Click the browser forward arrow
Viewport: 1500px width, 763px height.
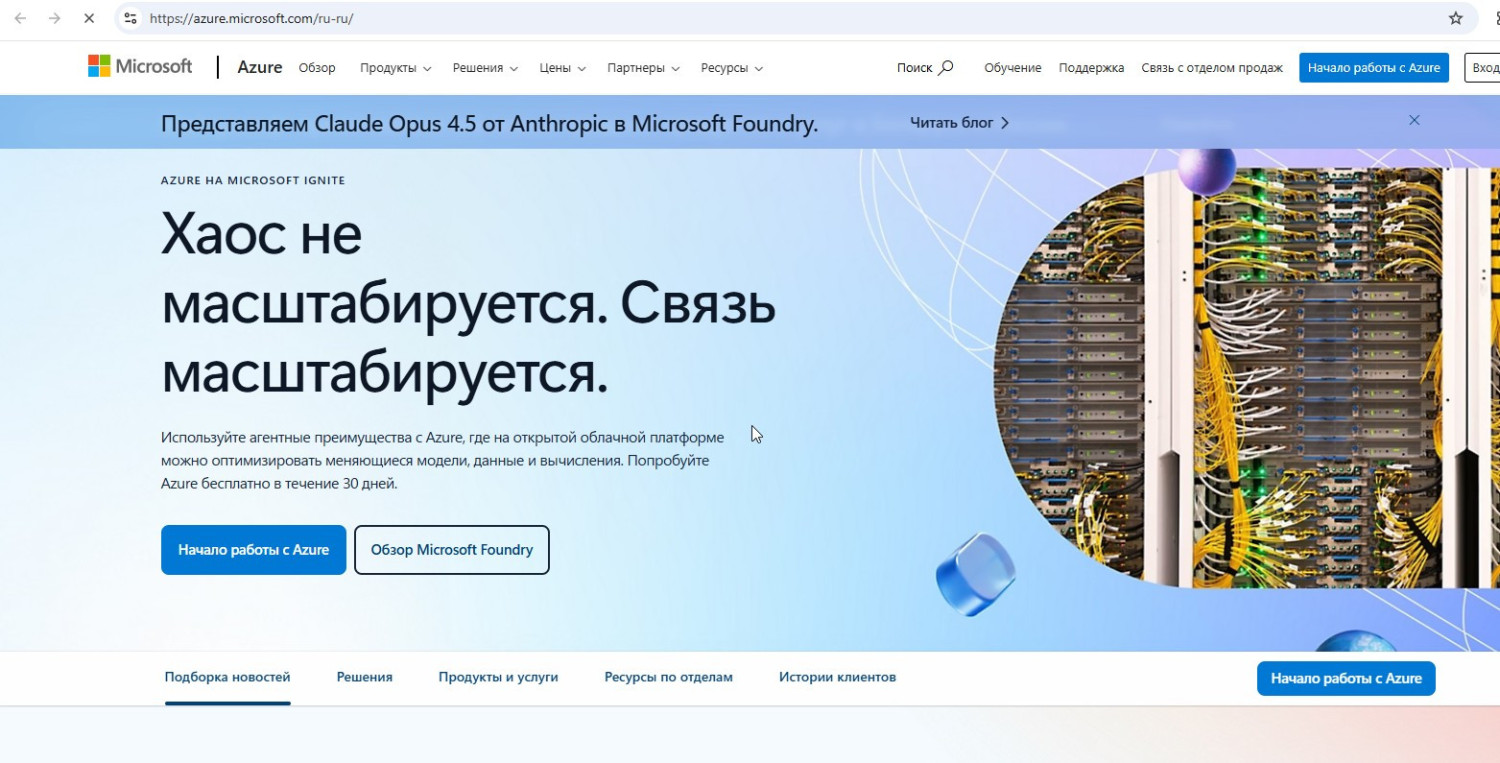point(54,18)
